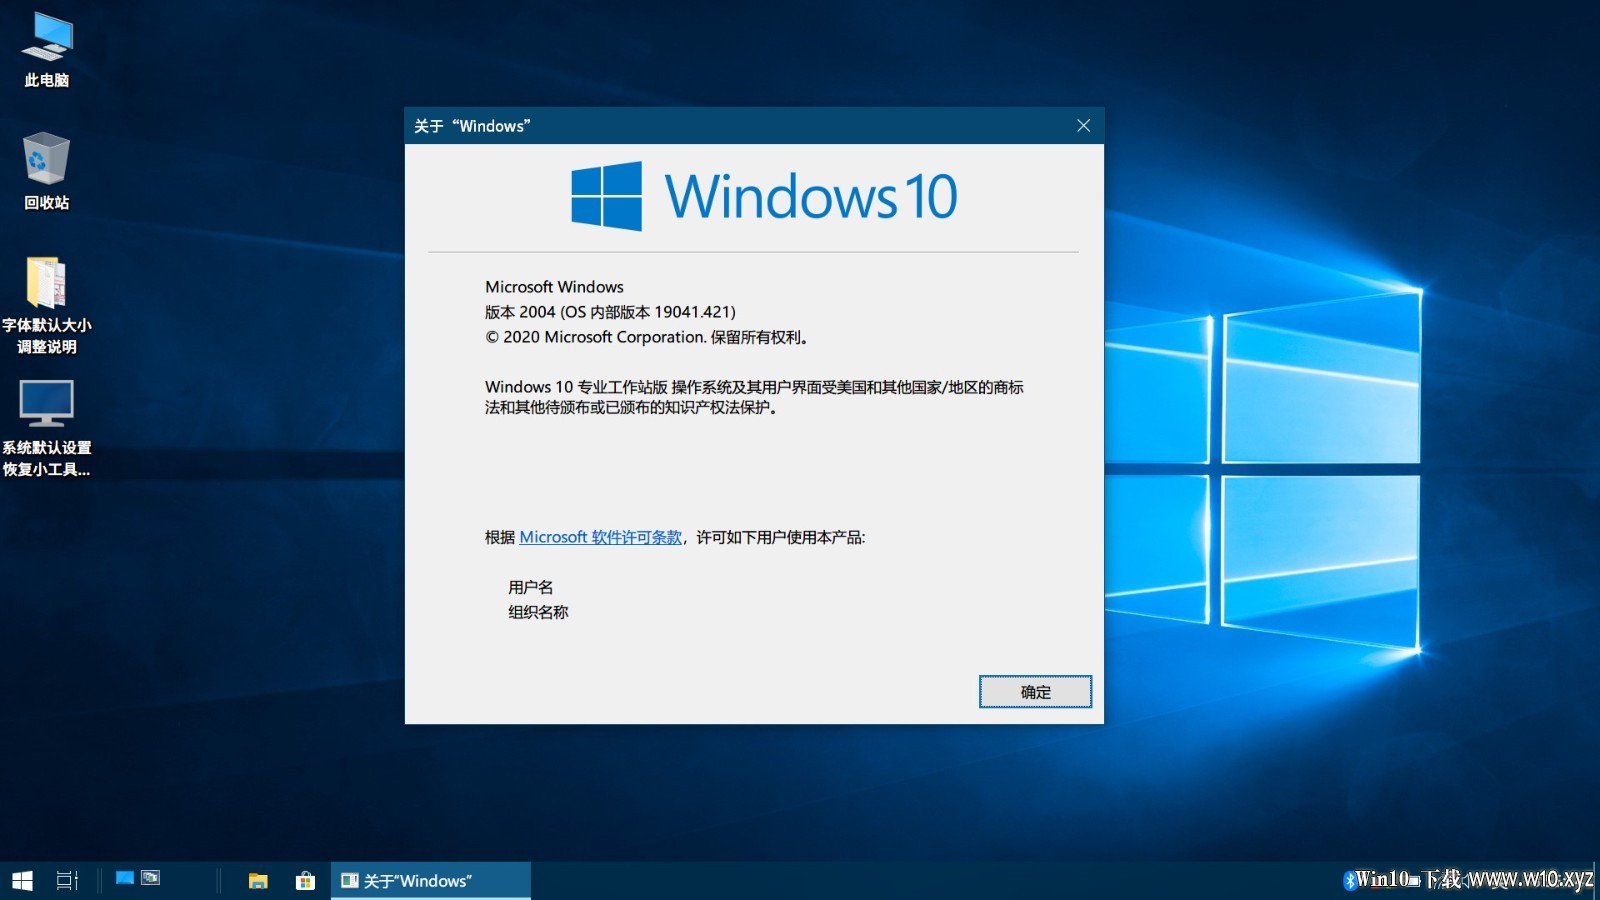The width and height of the screenshot is (1600, 900).
Task: Select the 回收站 recycle bin icon
Action: tap(47, 171)
